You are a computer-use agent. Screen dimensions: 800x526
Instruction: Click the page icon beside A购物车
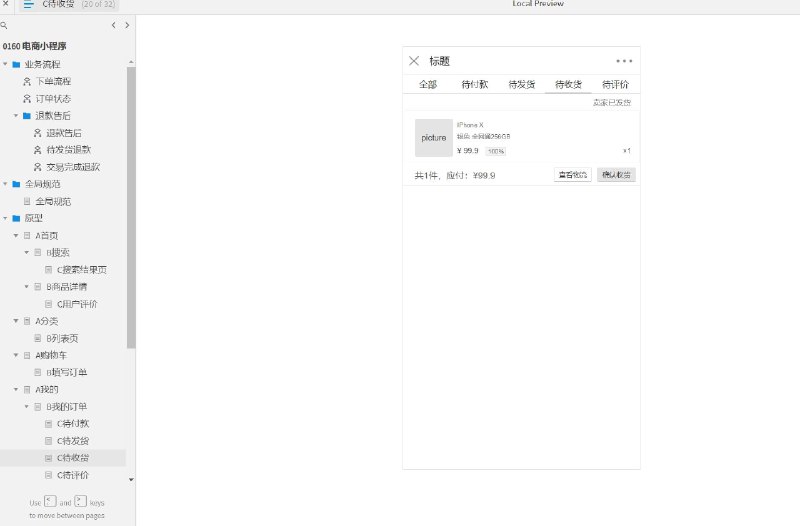[x=27, y=355]
